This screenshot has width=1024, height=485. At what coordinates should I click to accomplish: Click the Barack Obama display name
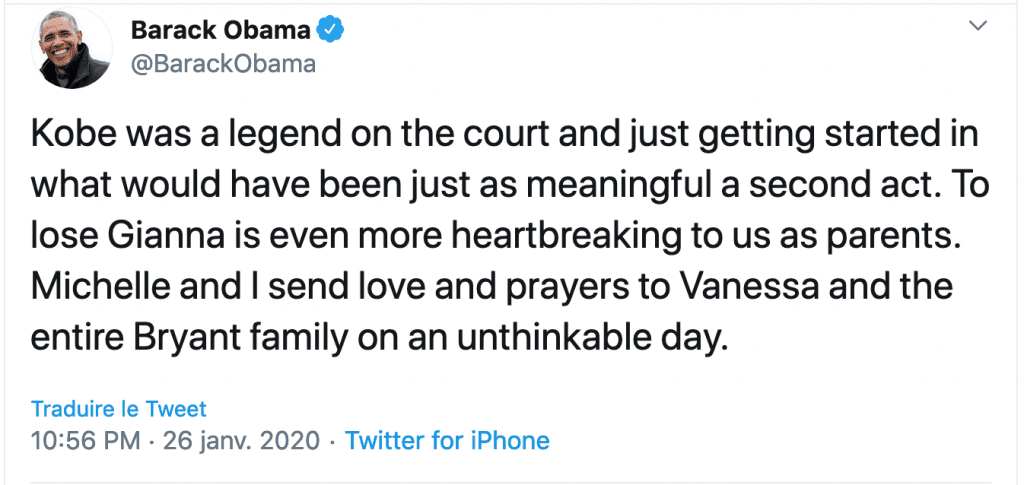[x=221, y=31]
